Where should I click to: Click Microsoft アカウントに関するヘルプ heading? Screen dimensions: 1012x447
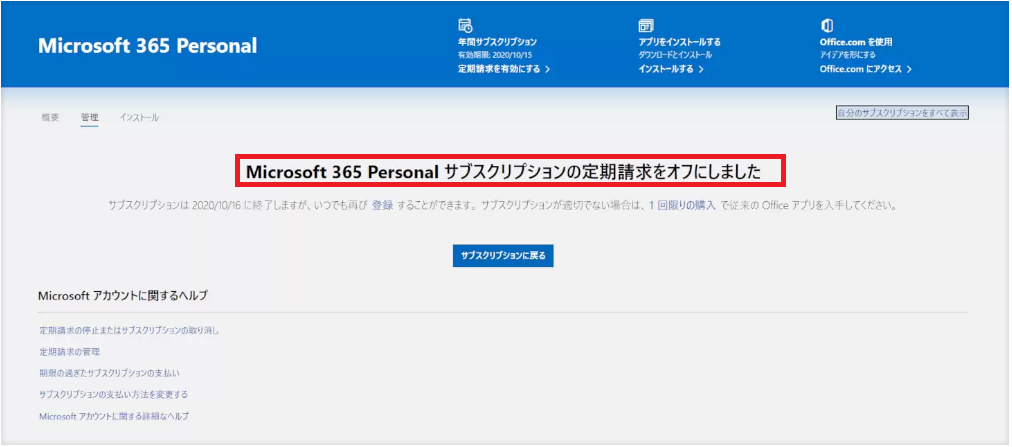click(123, 296)
